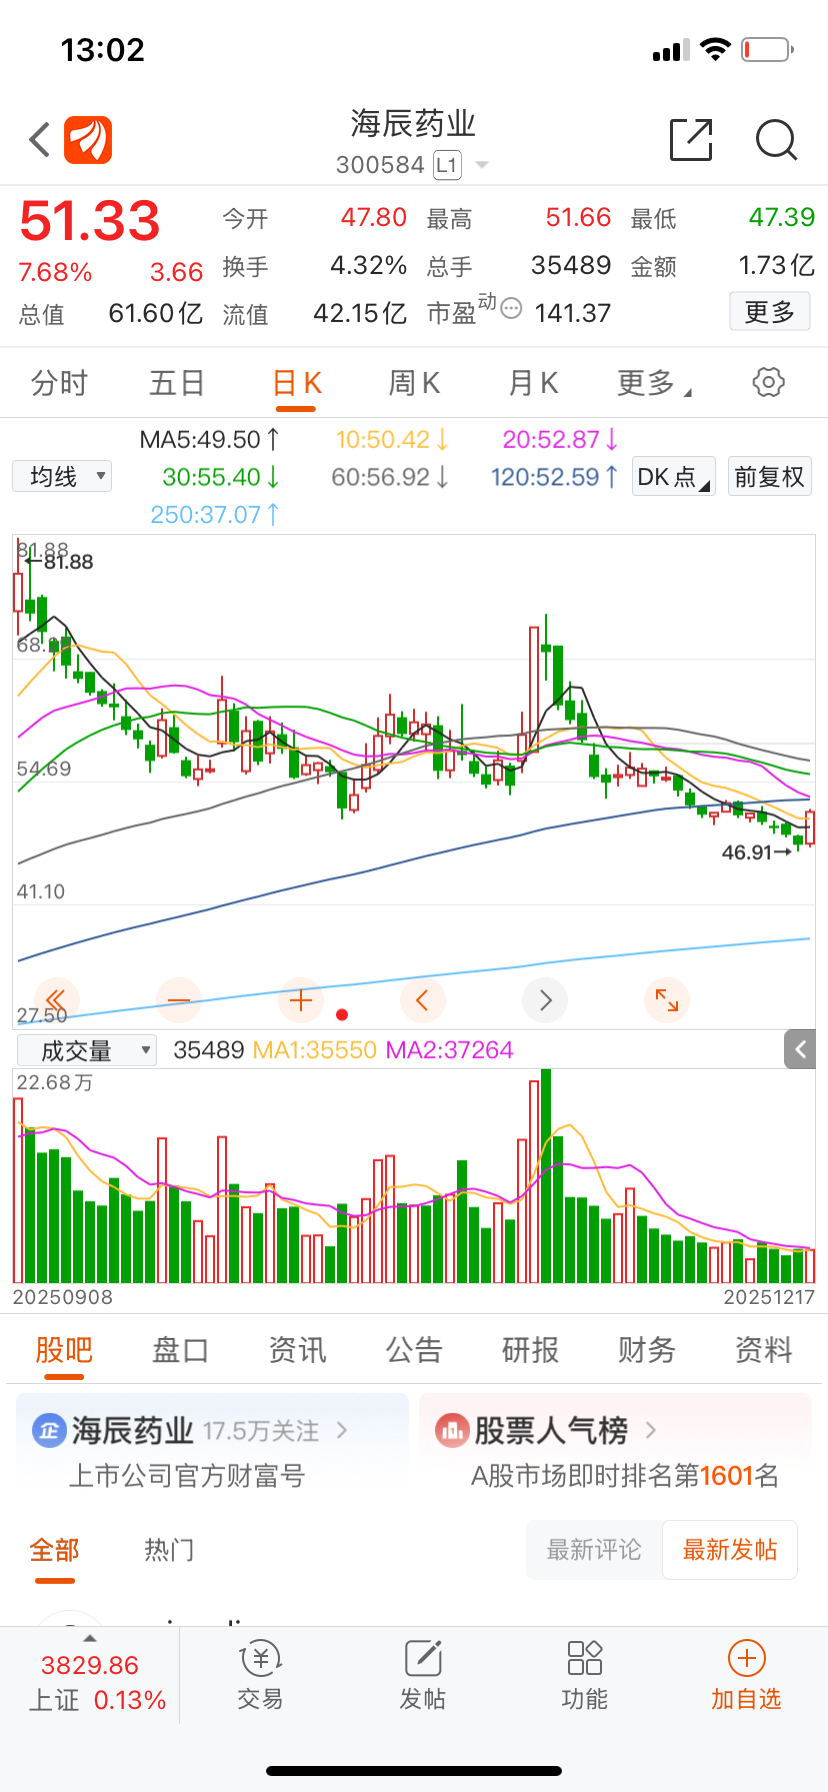The image size is (828, 1792).
Task: Open 海辰药业 17.5万关注 chevron
Action: (342, 1430)
